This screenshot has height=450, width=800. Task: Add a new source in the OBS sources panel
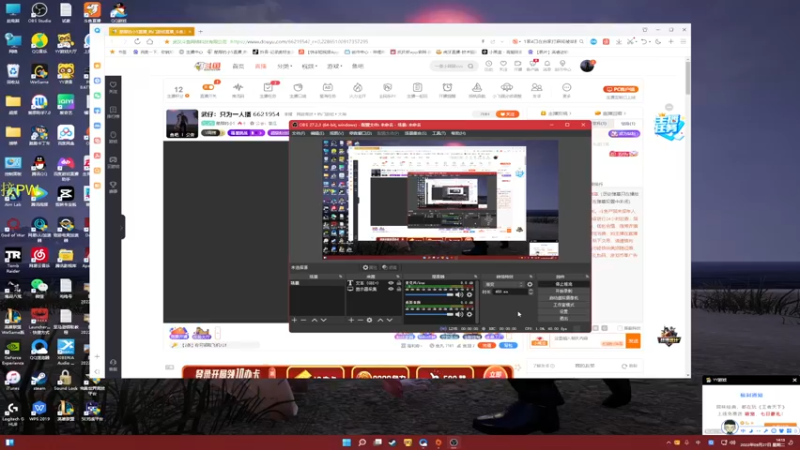pos(351,320)
